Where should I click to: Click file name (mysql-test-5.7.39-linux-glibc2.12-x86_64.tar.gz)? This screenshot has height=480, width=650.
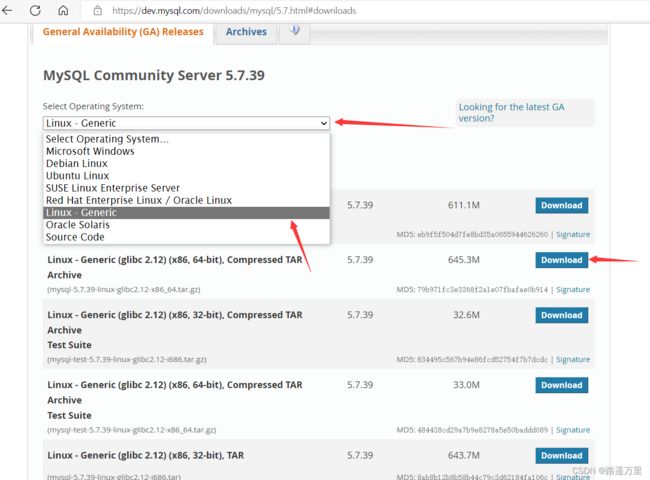click(x=131, y=430)
